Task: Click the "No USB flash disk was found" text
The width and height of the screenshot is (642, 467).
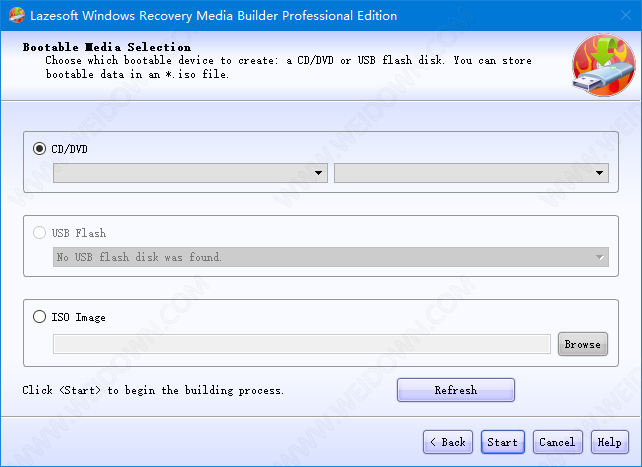Action: [139, 257]
